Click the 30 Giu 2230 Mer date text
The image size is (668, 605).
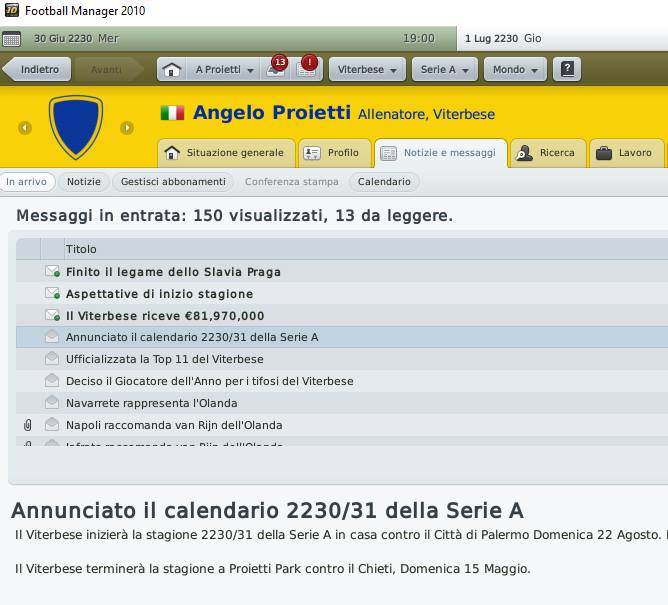click(x=76, y=38)
